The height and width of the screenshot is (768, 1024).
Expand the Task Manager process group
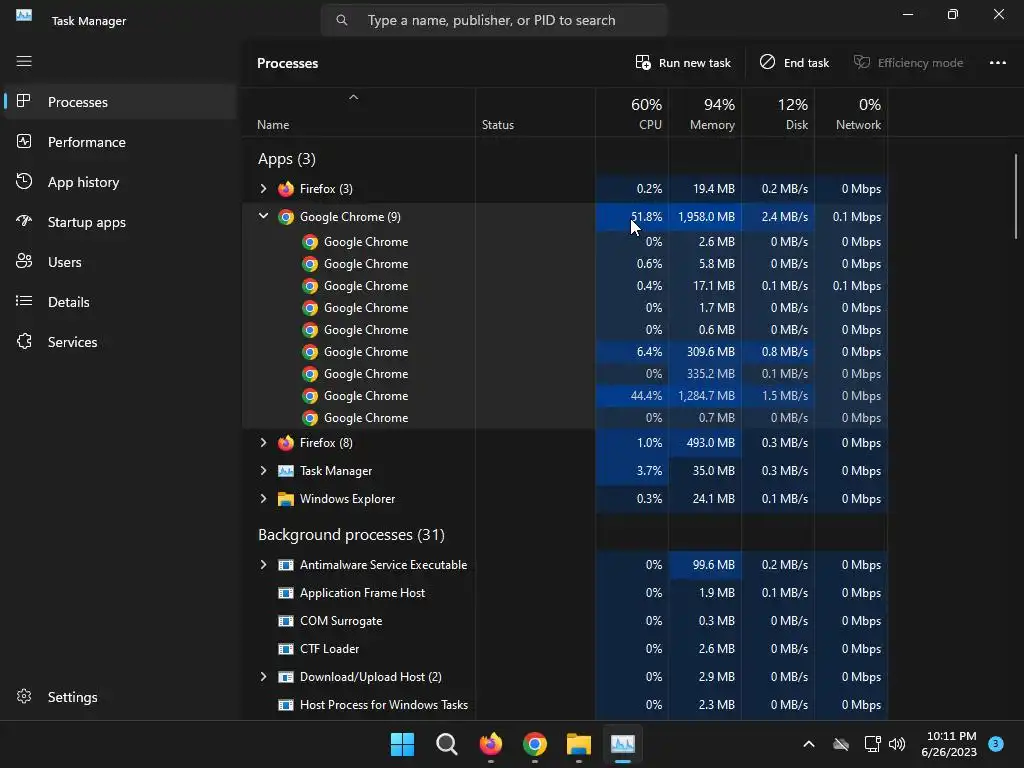pos(263,471)
